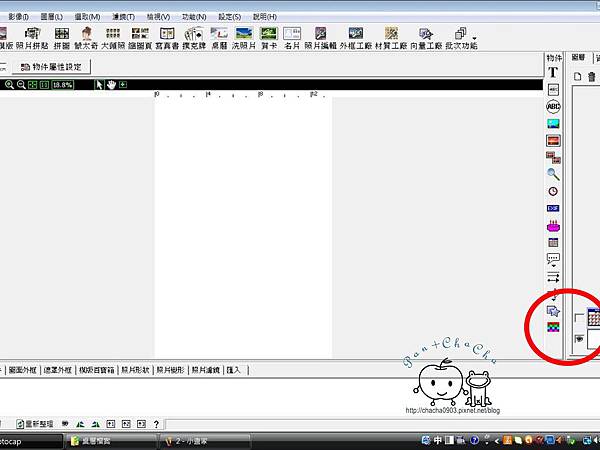
Task: Open the 圖層(L) menu
Action: tap(52, 17)
